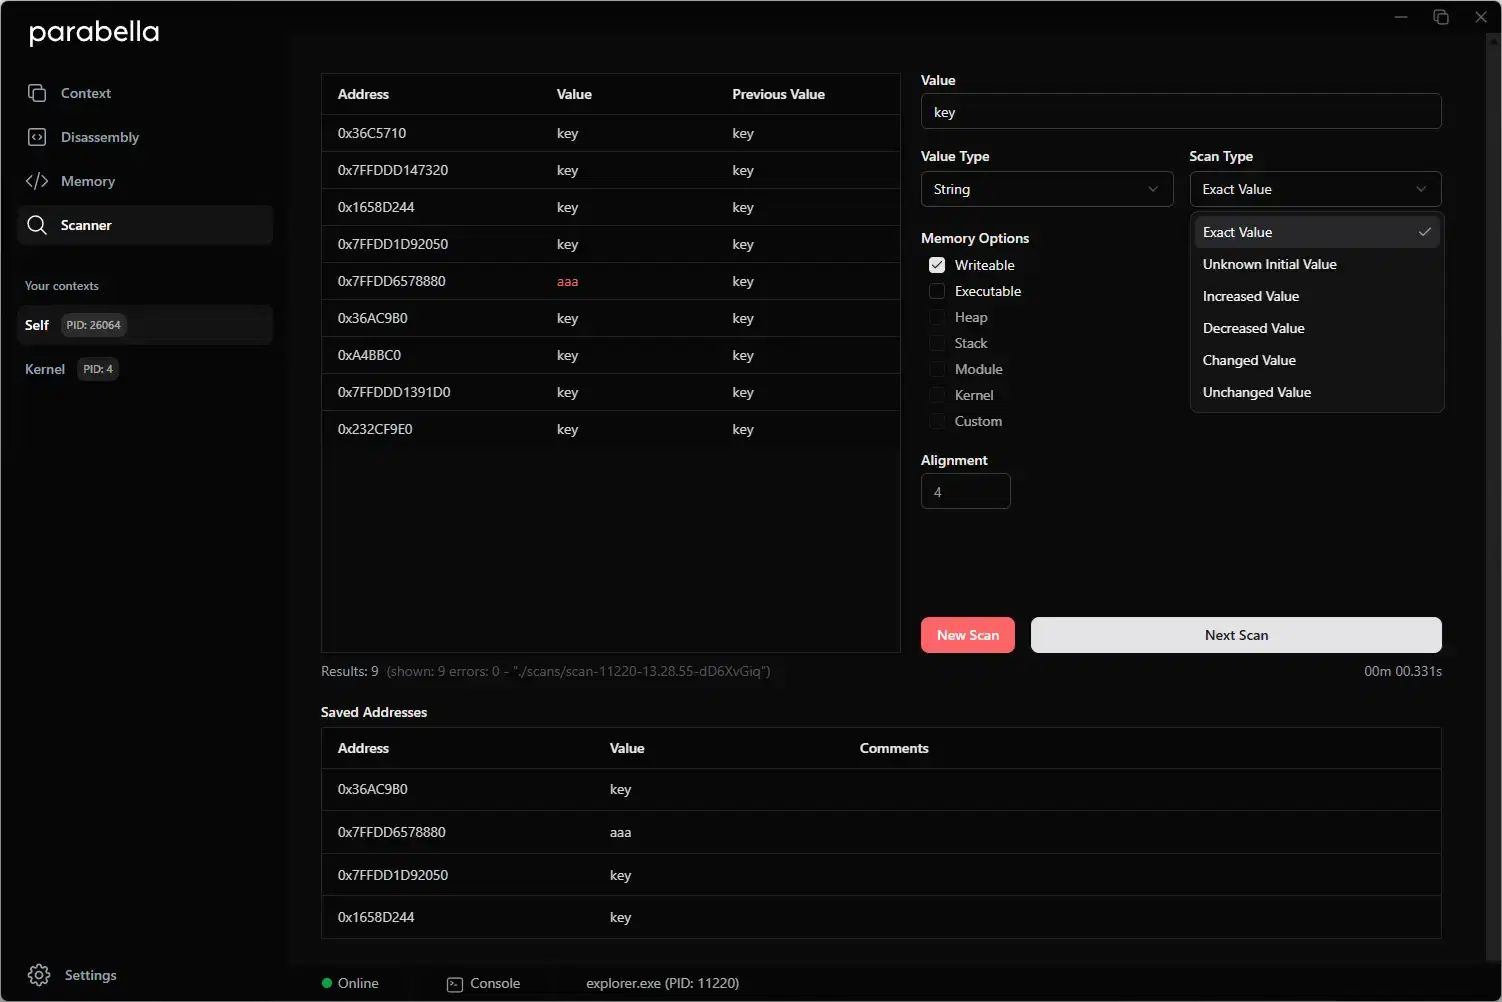Run the Next Scan
The width and height of the screenshot is (1502, 1002).
coord(1236,635)
